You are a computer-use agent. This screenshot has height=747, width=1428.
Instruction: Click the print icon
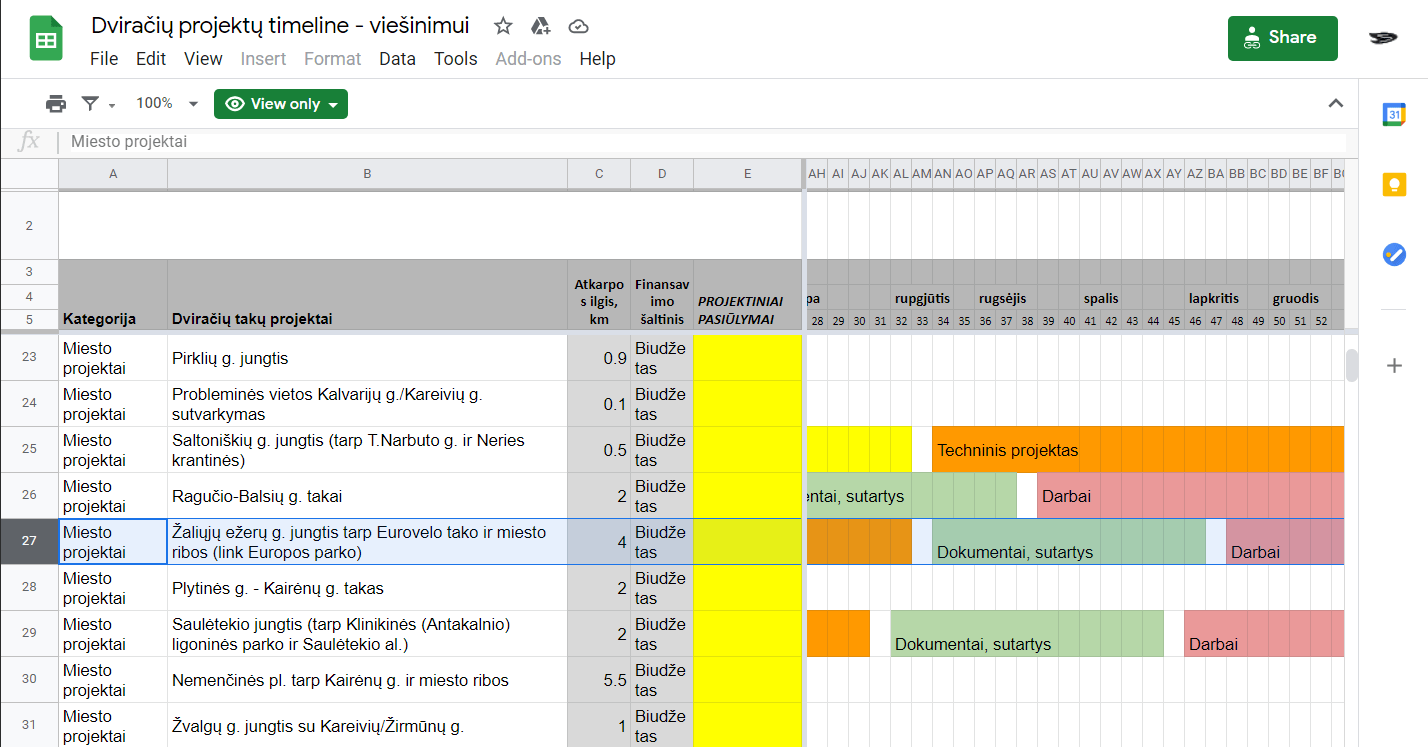click(x=56, y=104)
